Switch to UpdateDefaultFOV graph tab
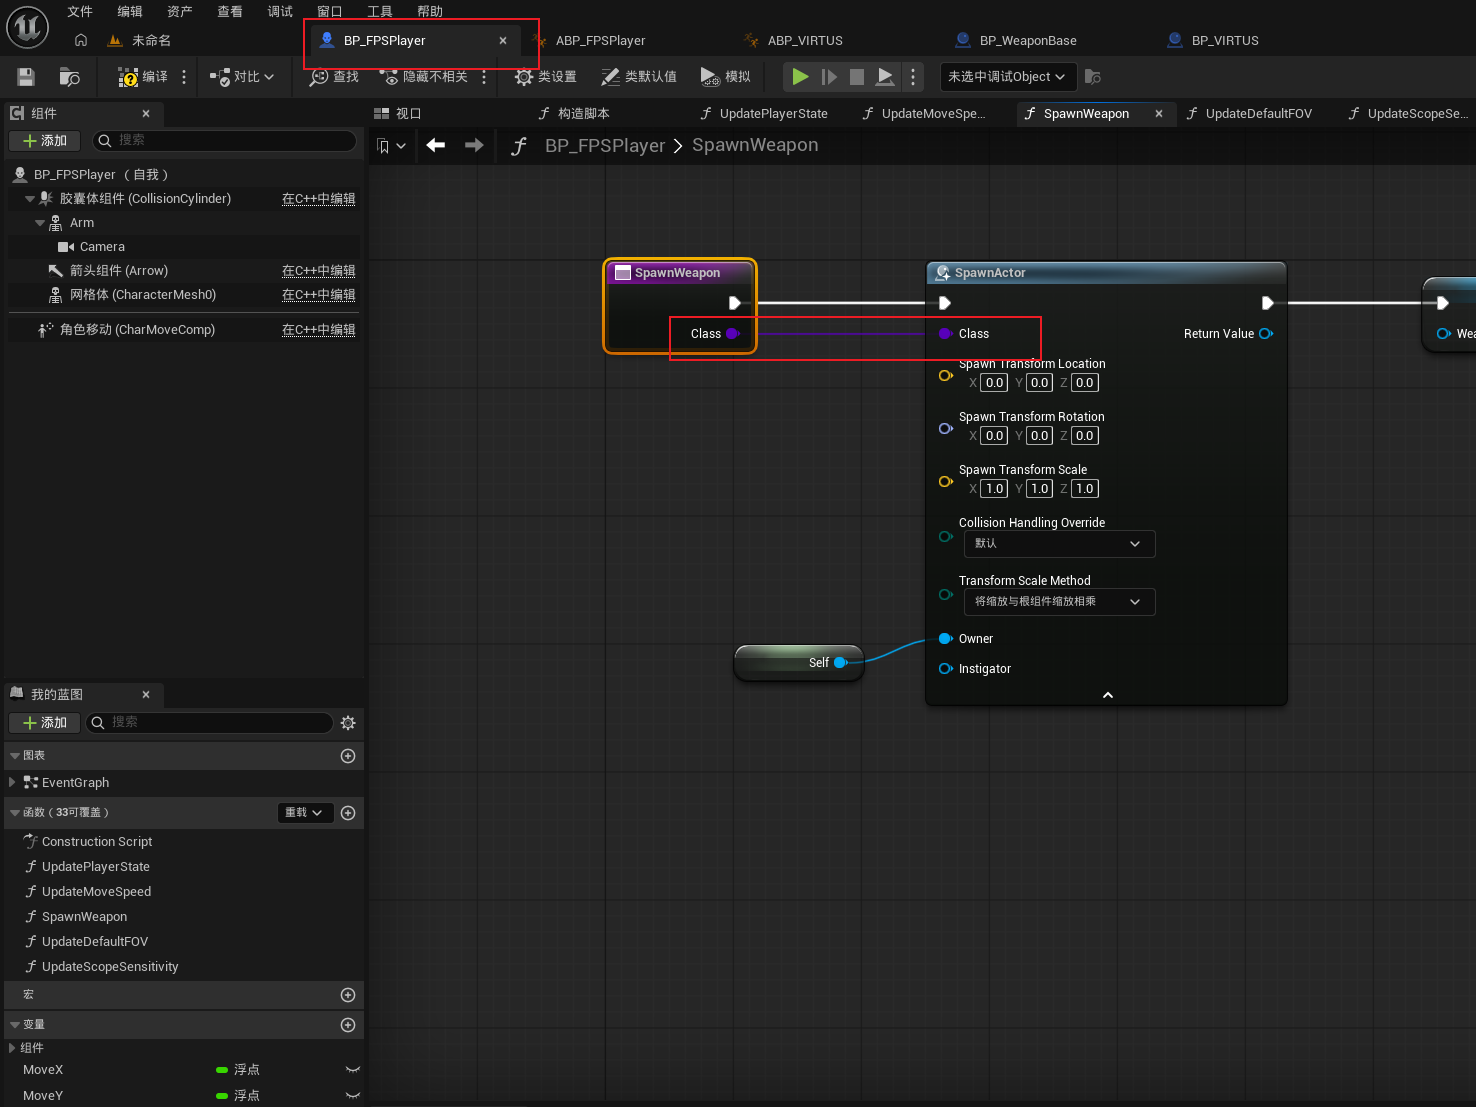The image size is (1476, 1107). (x=1258, y=114)
